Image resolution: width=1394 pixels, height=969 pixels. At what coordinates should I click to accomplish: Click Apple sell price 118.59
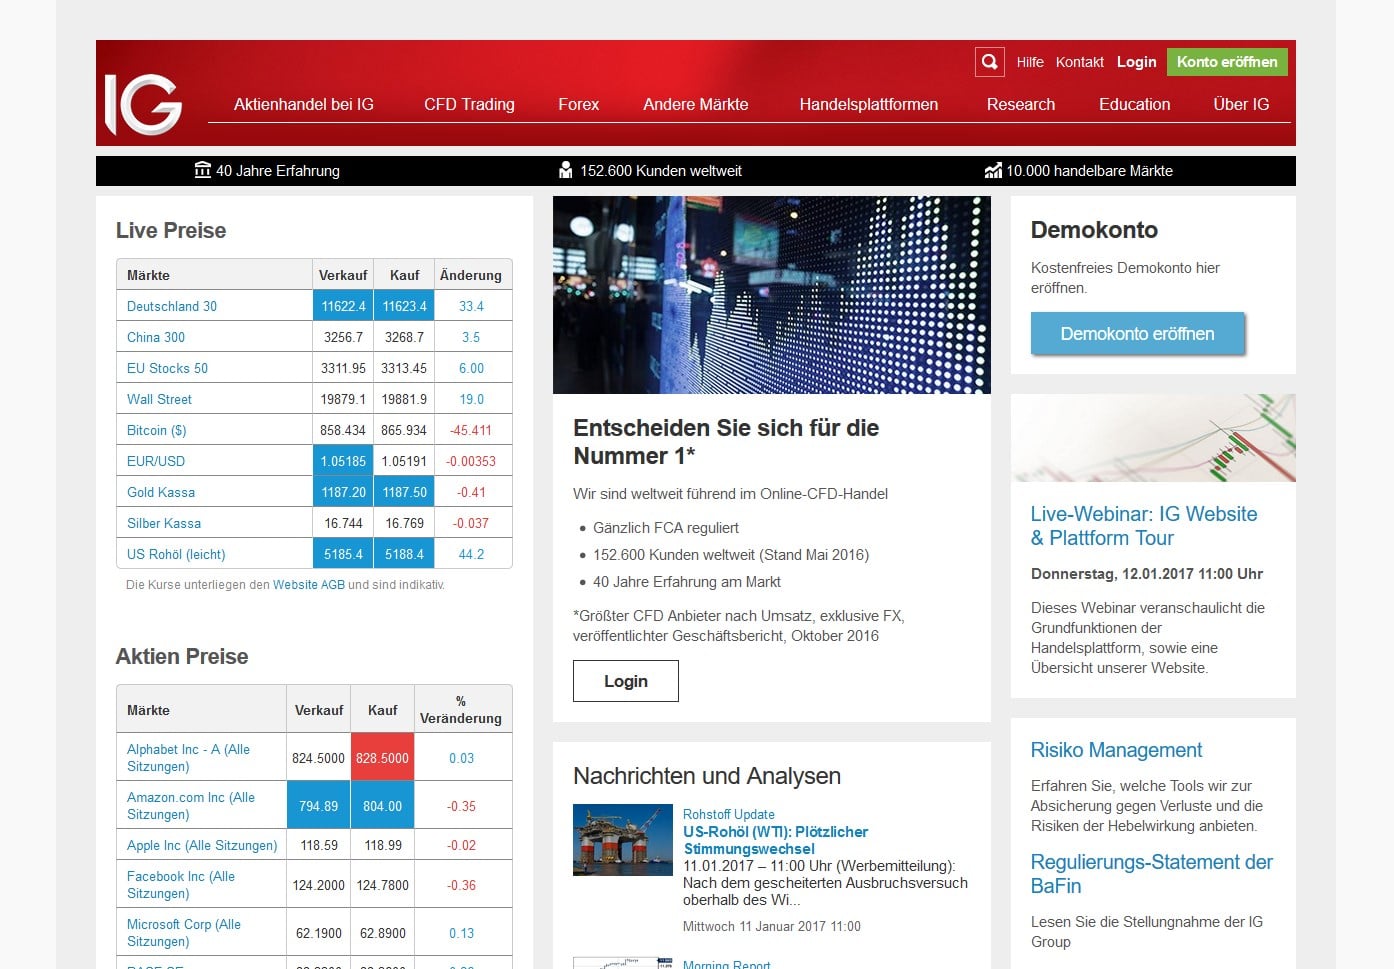pos(319,845)
